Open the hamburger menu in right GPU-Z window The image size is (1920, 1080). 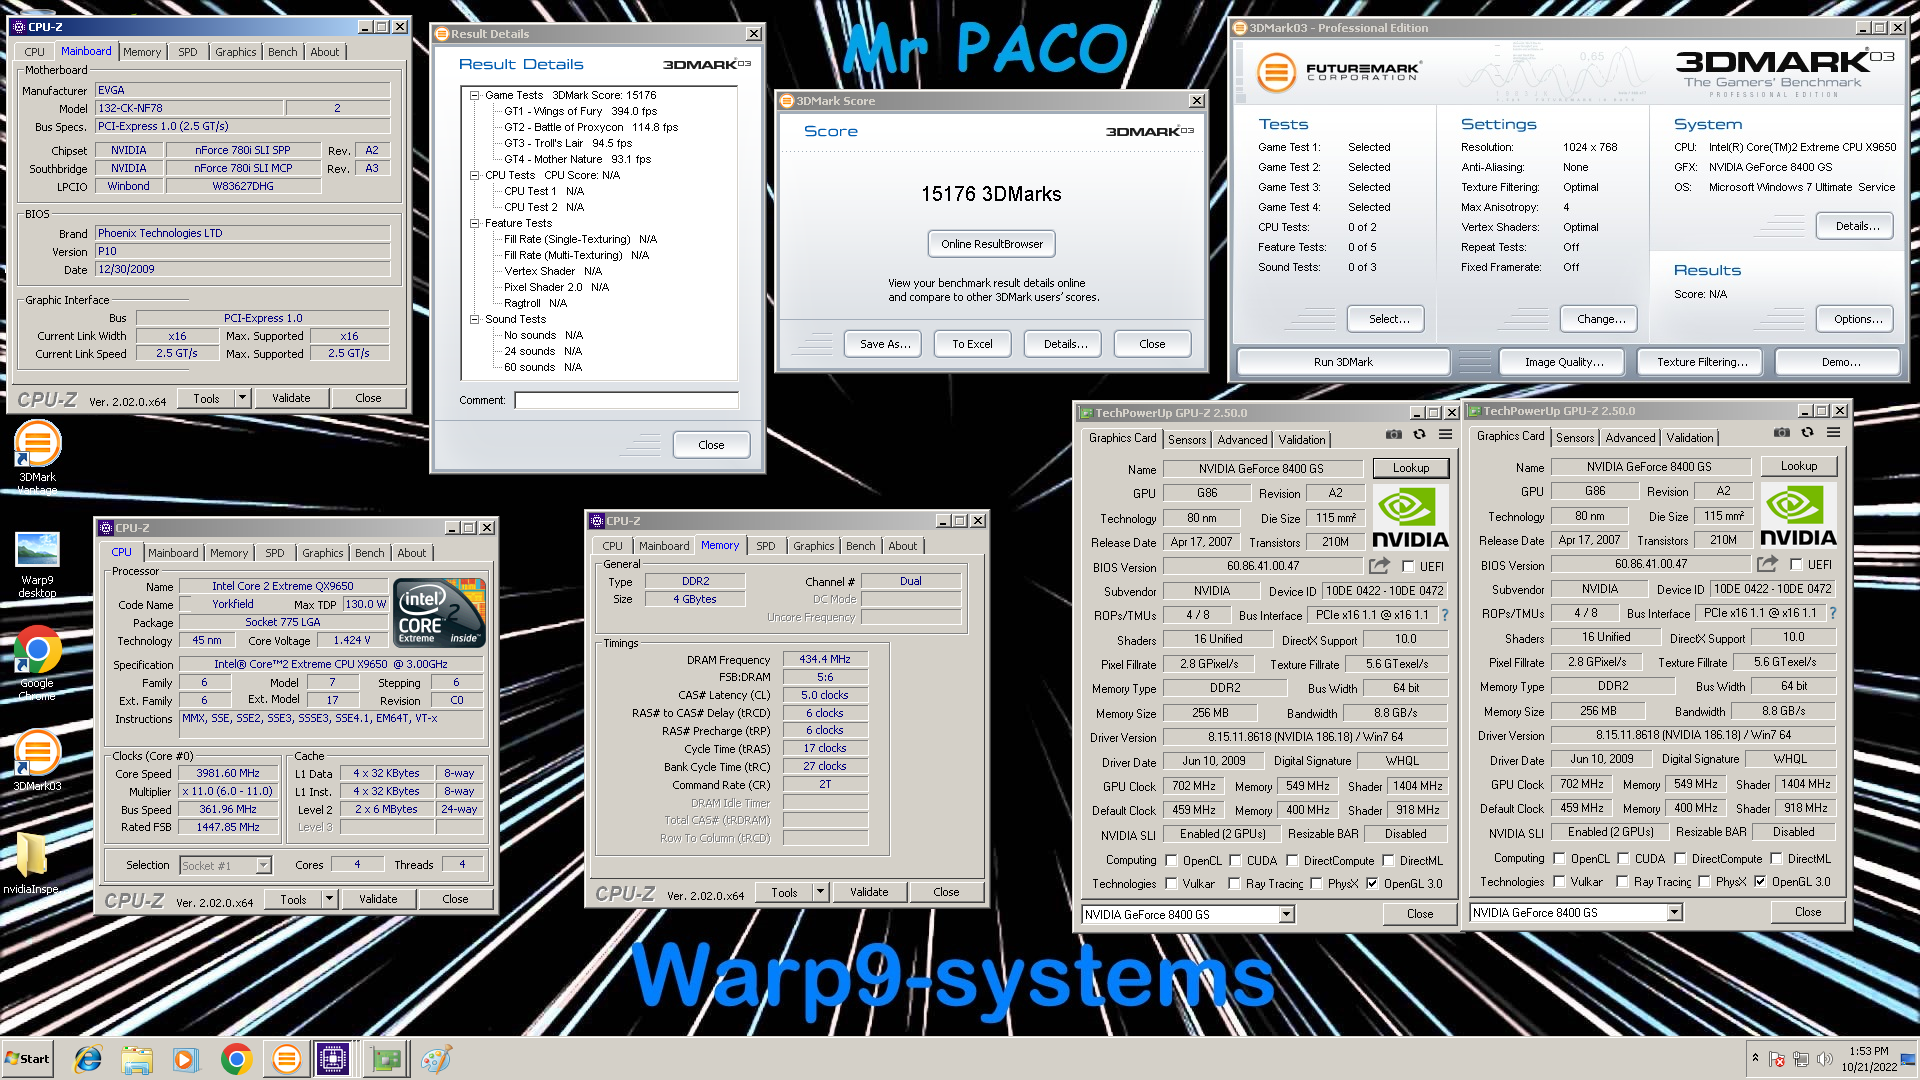[1833, 432]
